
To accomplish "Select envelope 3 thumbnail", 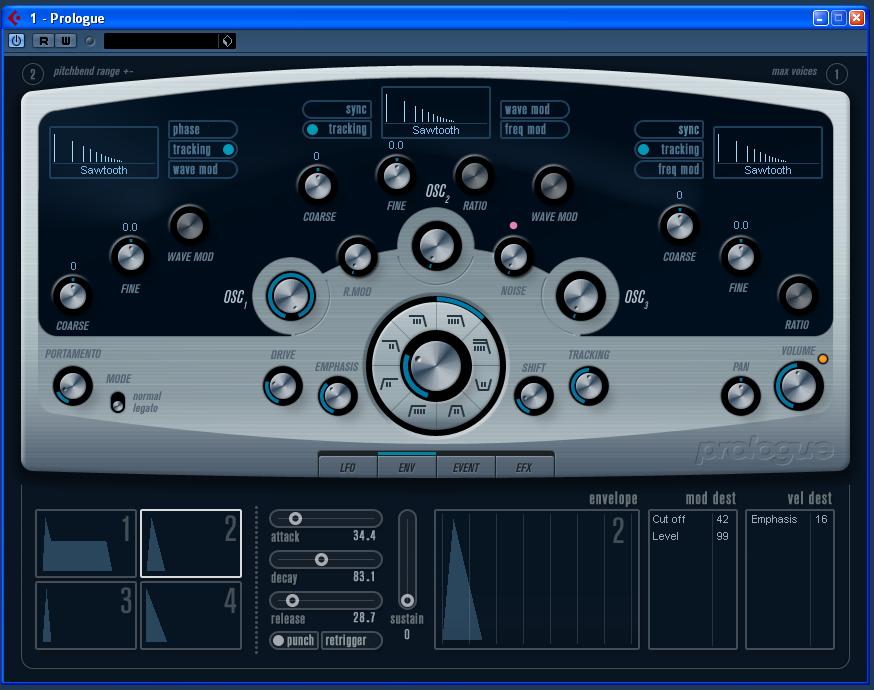I will (x=86, y=615).
